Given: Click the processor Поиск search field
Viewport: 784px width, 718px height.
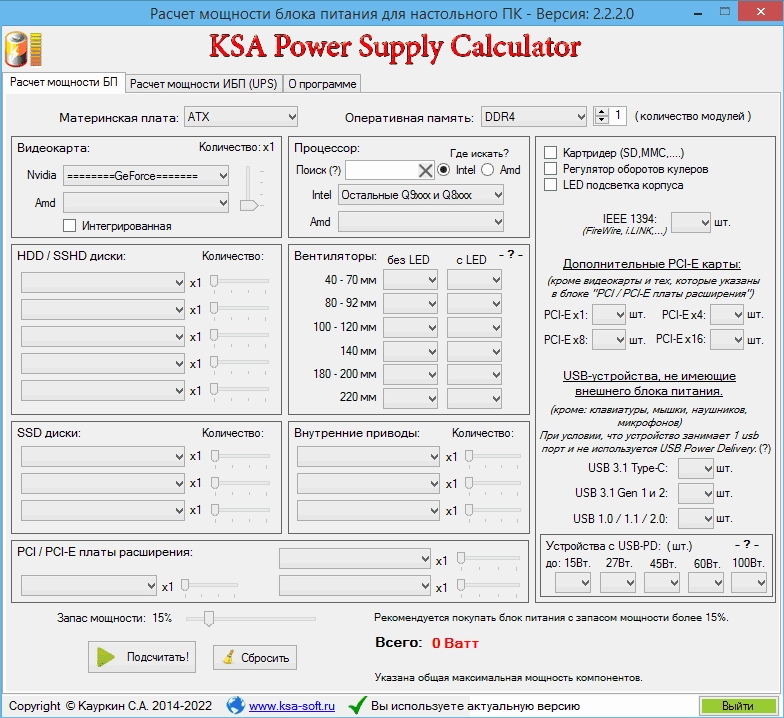Looking at the screenshot, I should click(x=382, y=170).
